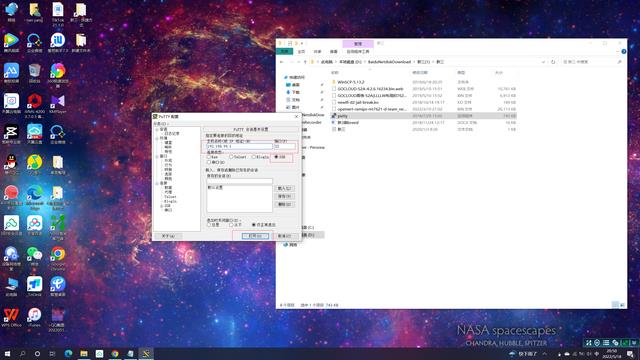Image resolution: width=640 pixels, height=360 pixels.
Task: Click the host name IP address field
Action: click(x=239, y=146)
